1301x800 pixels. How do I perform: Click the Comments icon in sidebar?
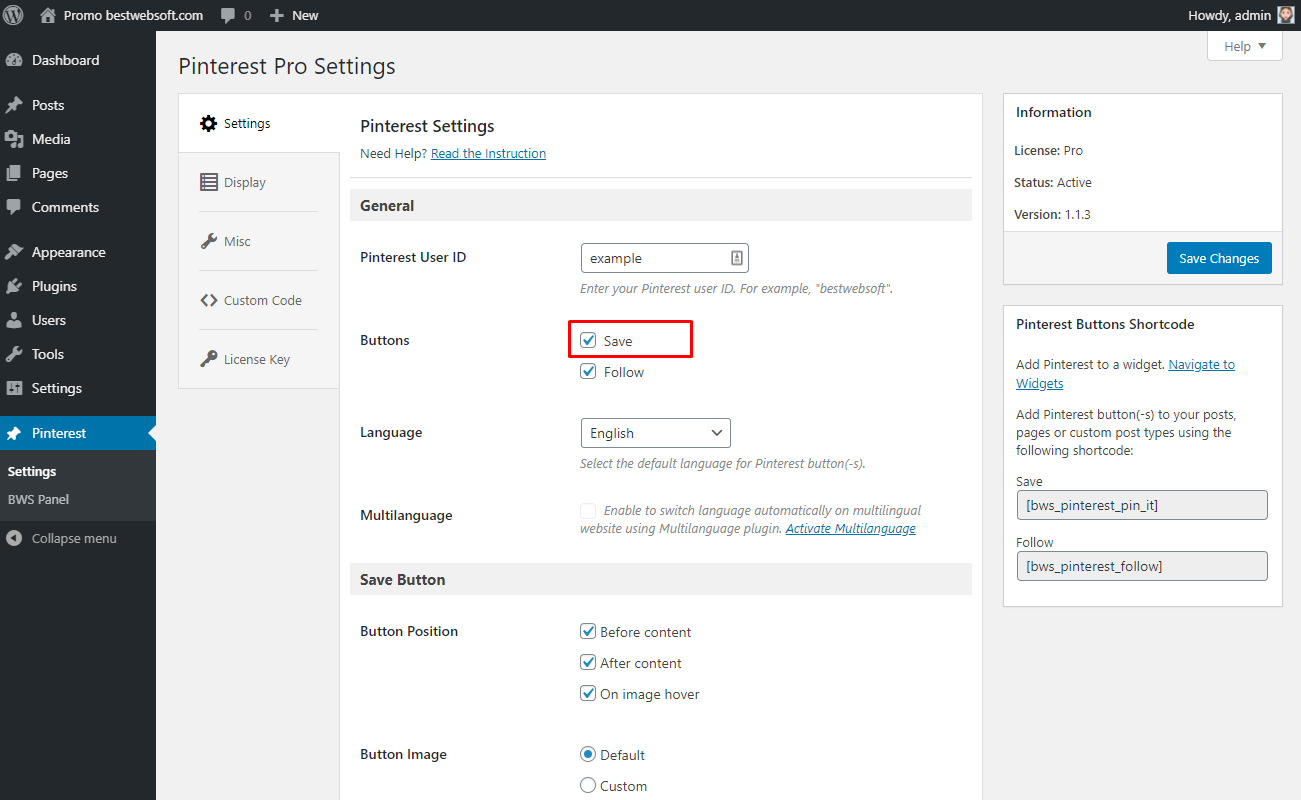pos(14,207)
